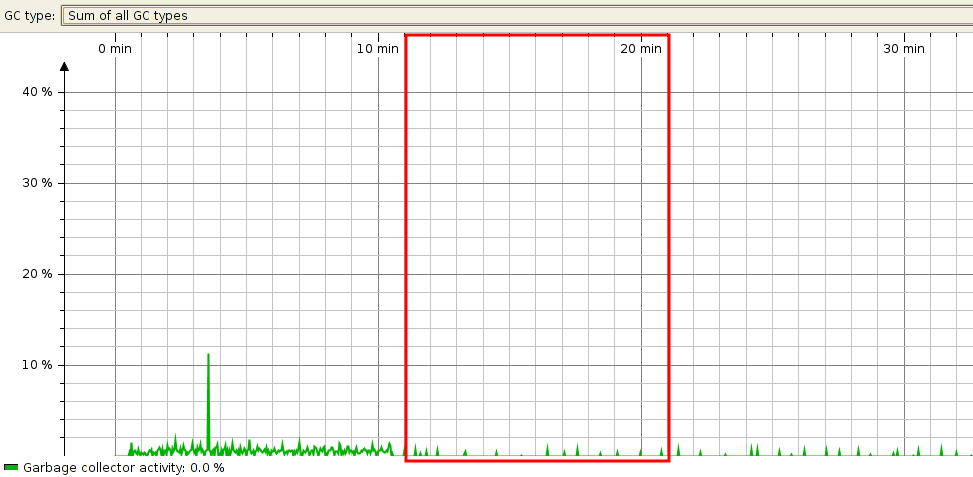Click the blue 0.0 % activity value
Viewport: 973px width, 477px height.
pos(207,467)
